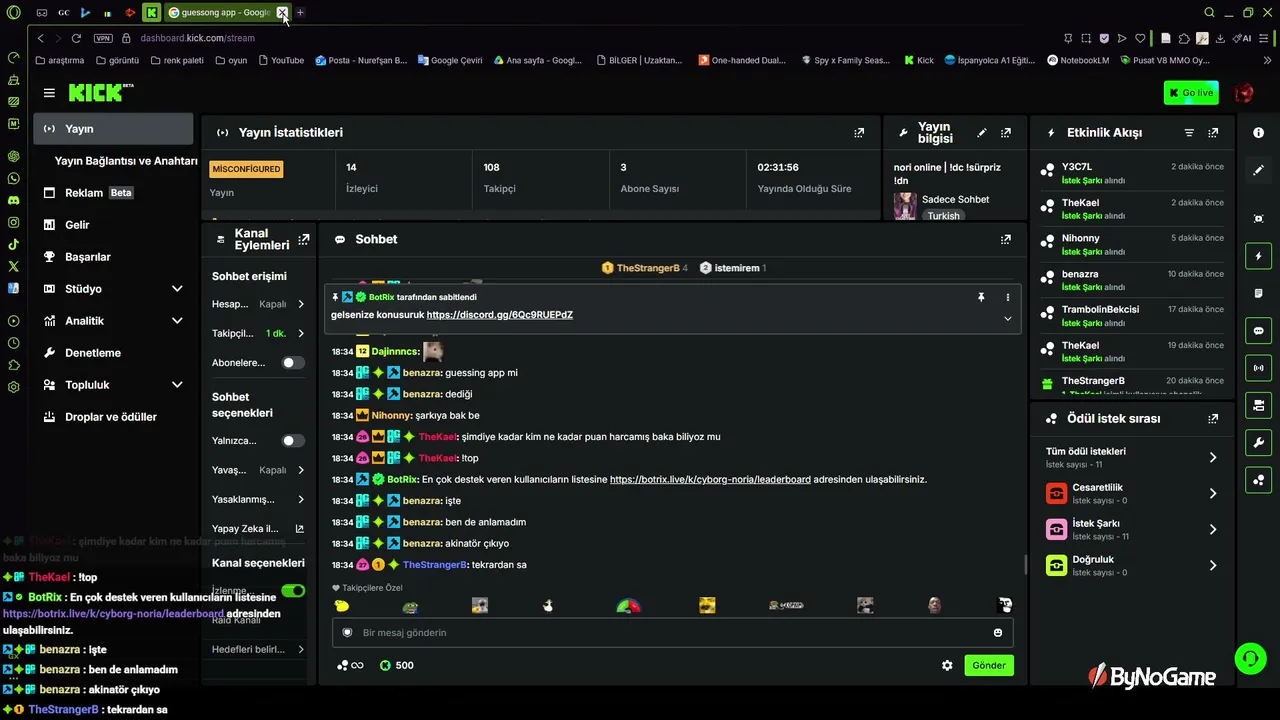The width and height of the screenshot is (1280, 720).
Task: Pop out the Yayın İstatistikleri panel
Action: (859, 132)
